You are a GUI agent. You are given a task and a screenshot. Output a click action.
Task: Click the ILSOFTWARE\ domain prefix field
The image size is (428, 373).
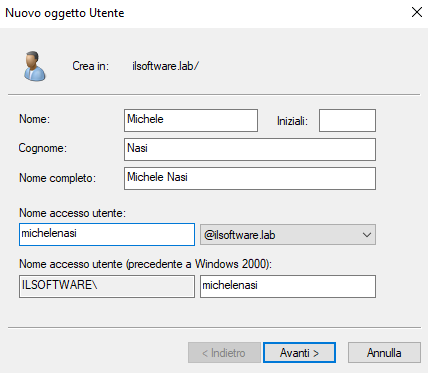tap(107, 286)
